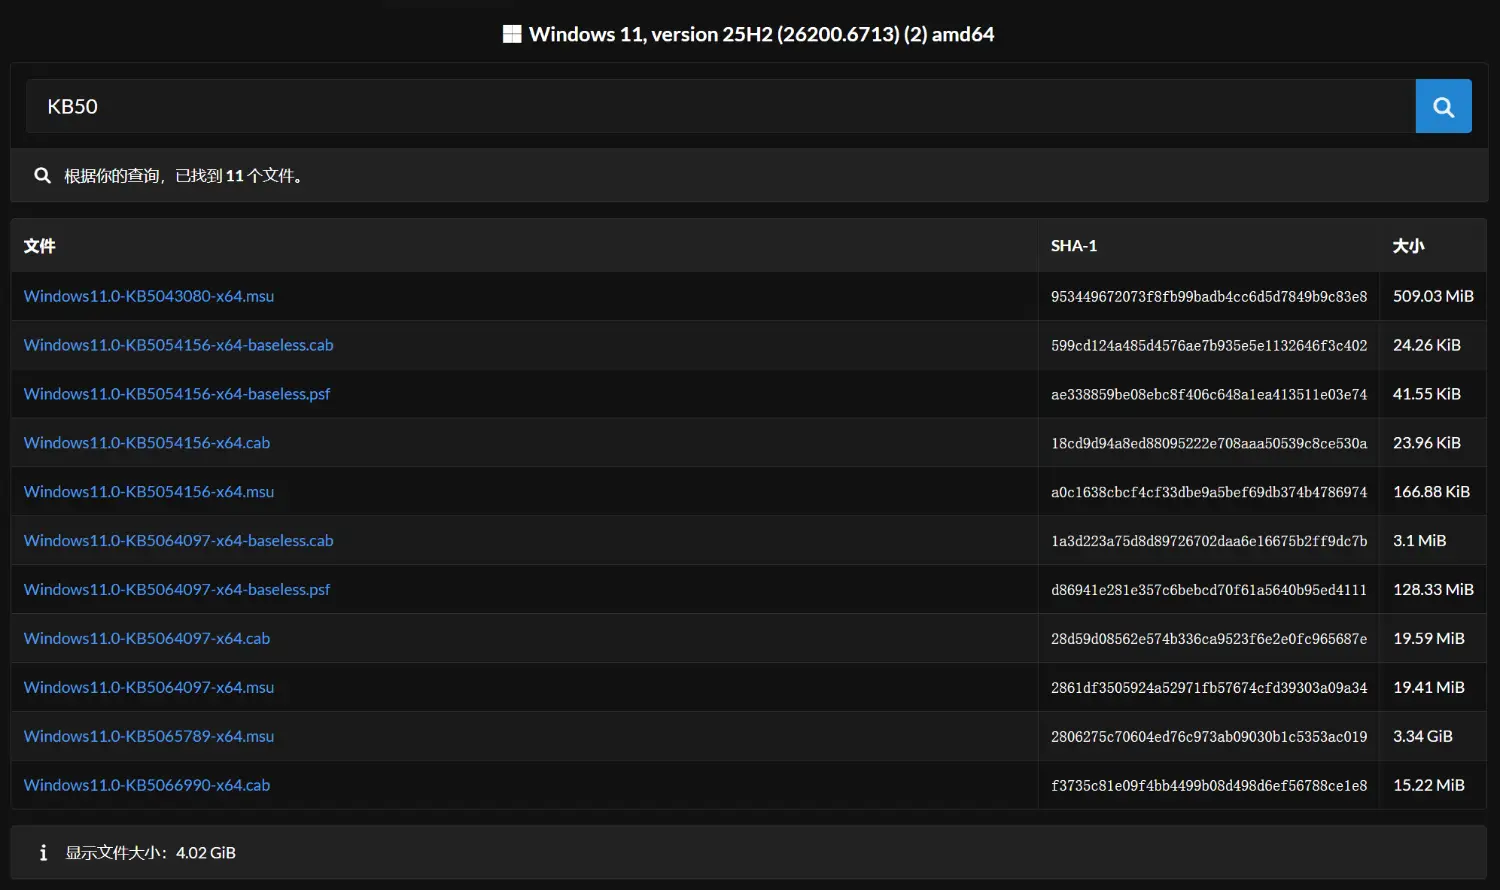Image resolution: width=1500 pixels, height=890 pixels.
Task: Click the magnifier icon in the results message
Action: (x=42, y=175)
